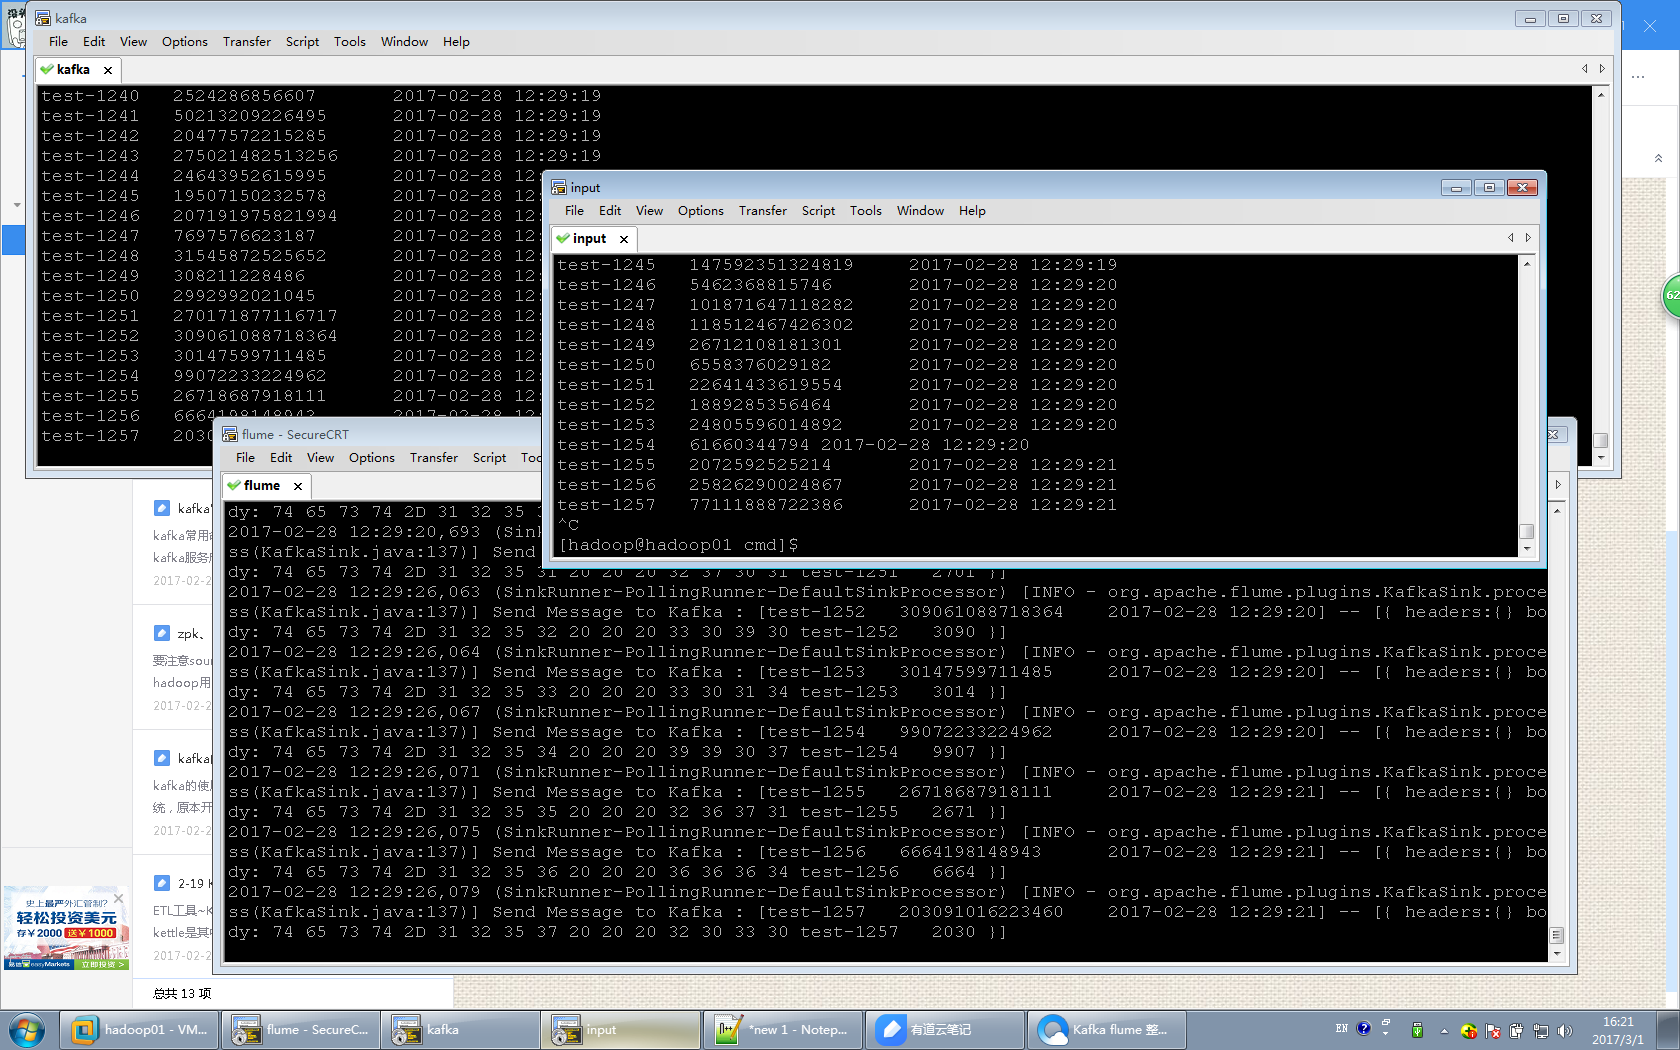The height and width of the screenshot is (1050, 1680).
Task: Click the flag icon in system tray
Action: pyautogui.click(x=1493, y=1030)
